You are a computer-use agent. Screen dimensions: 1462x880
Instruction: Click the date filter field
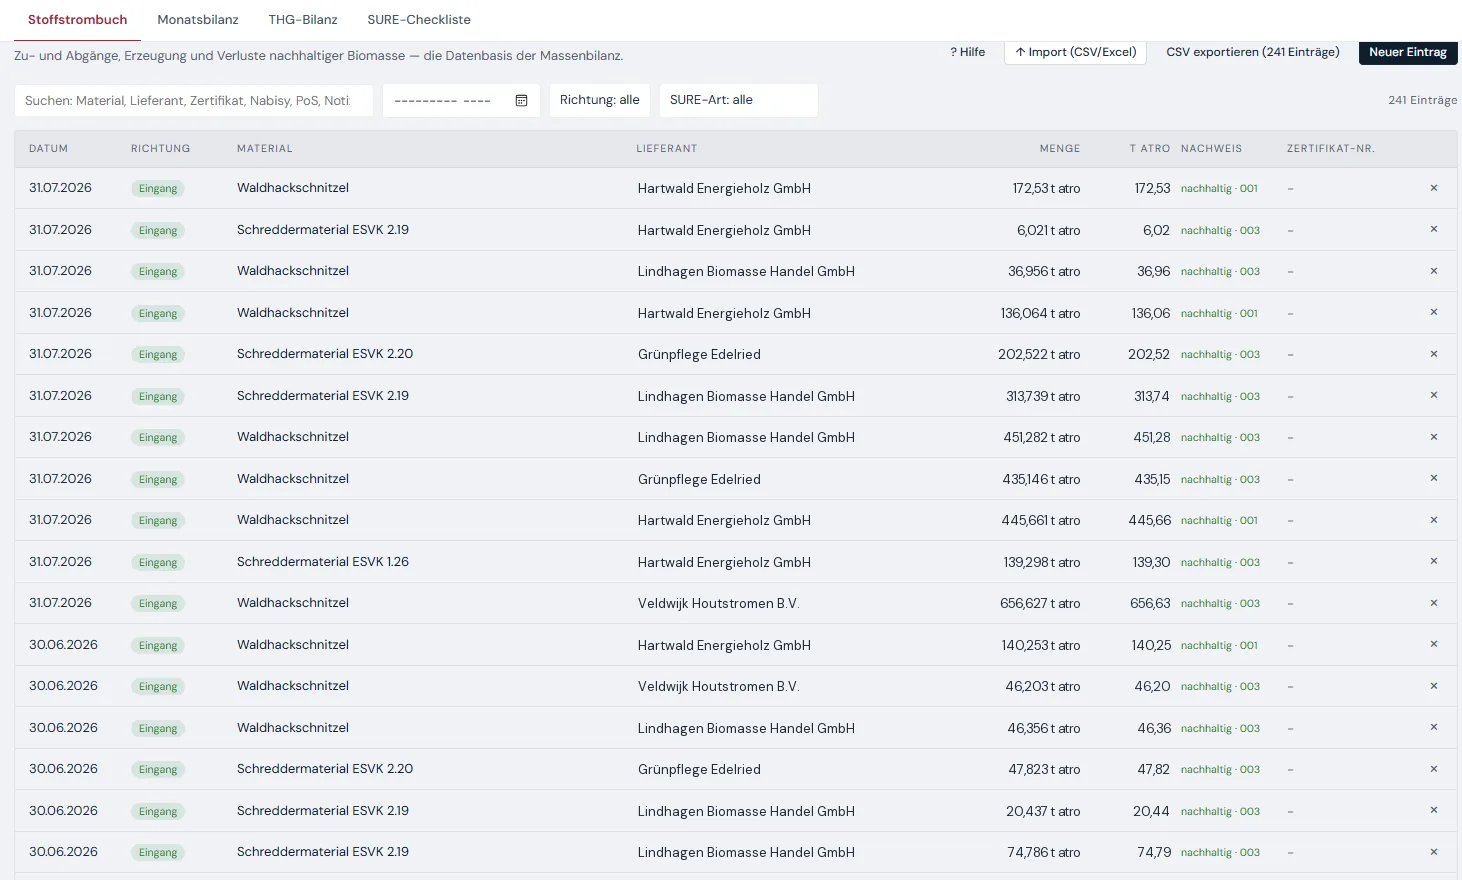[461, 100]
